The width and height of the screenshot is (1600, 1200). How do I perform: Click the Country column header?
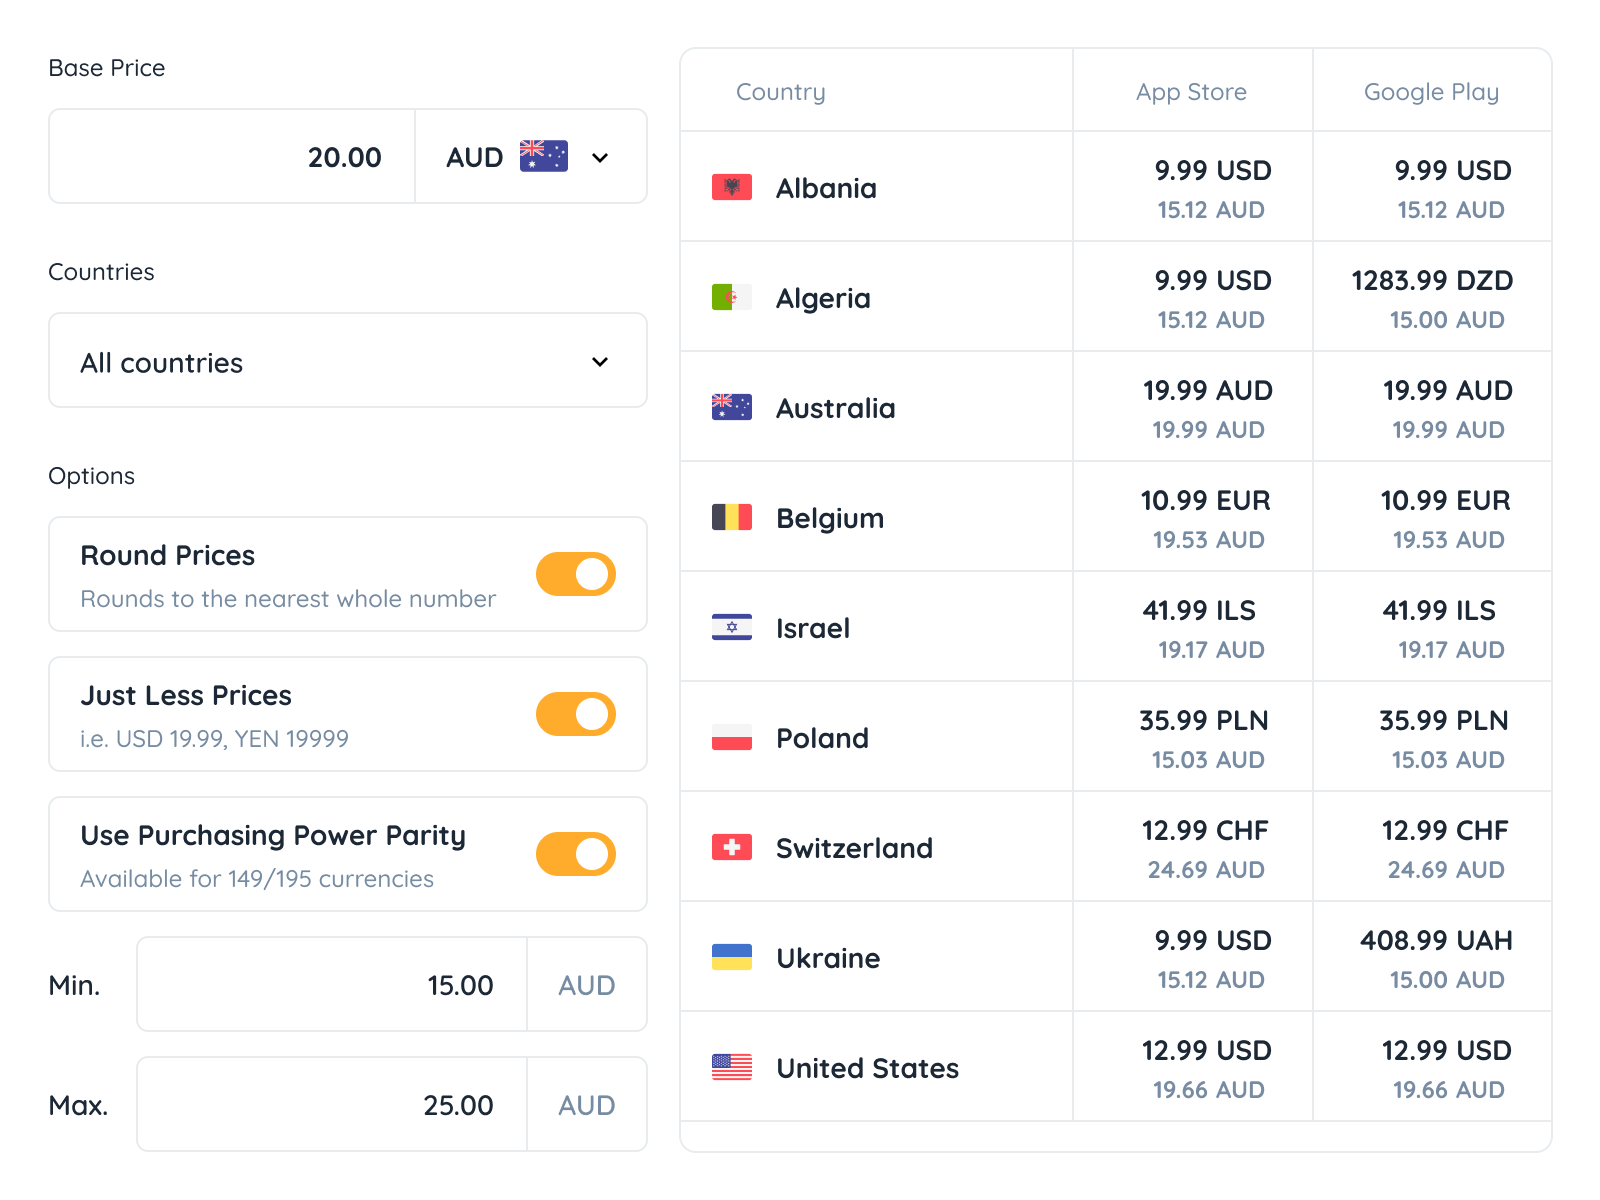point(780,92)
